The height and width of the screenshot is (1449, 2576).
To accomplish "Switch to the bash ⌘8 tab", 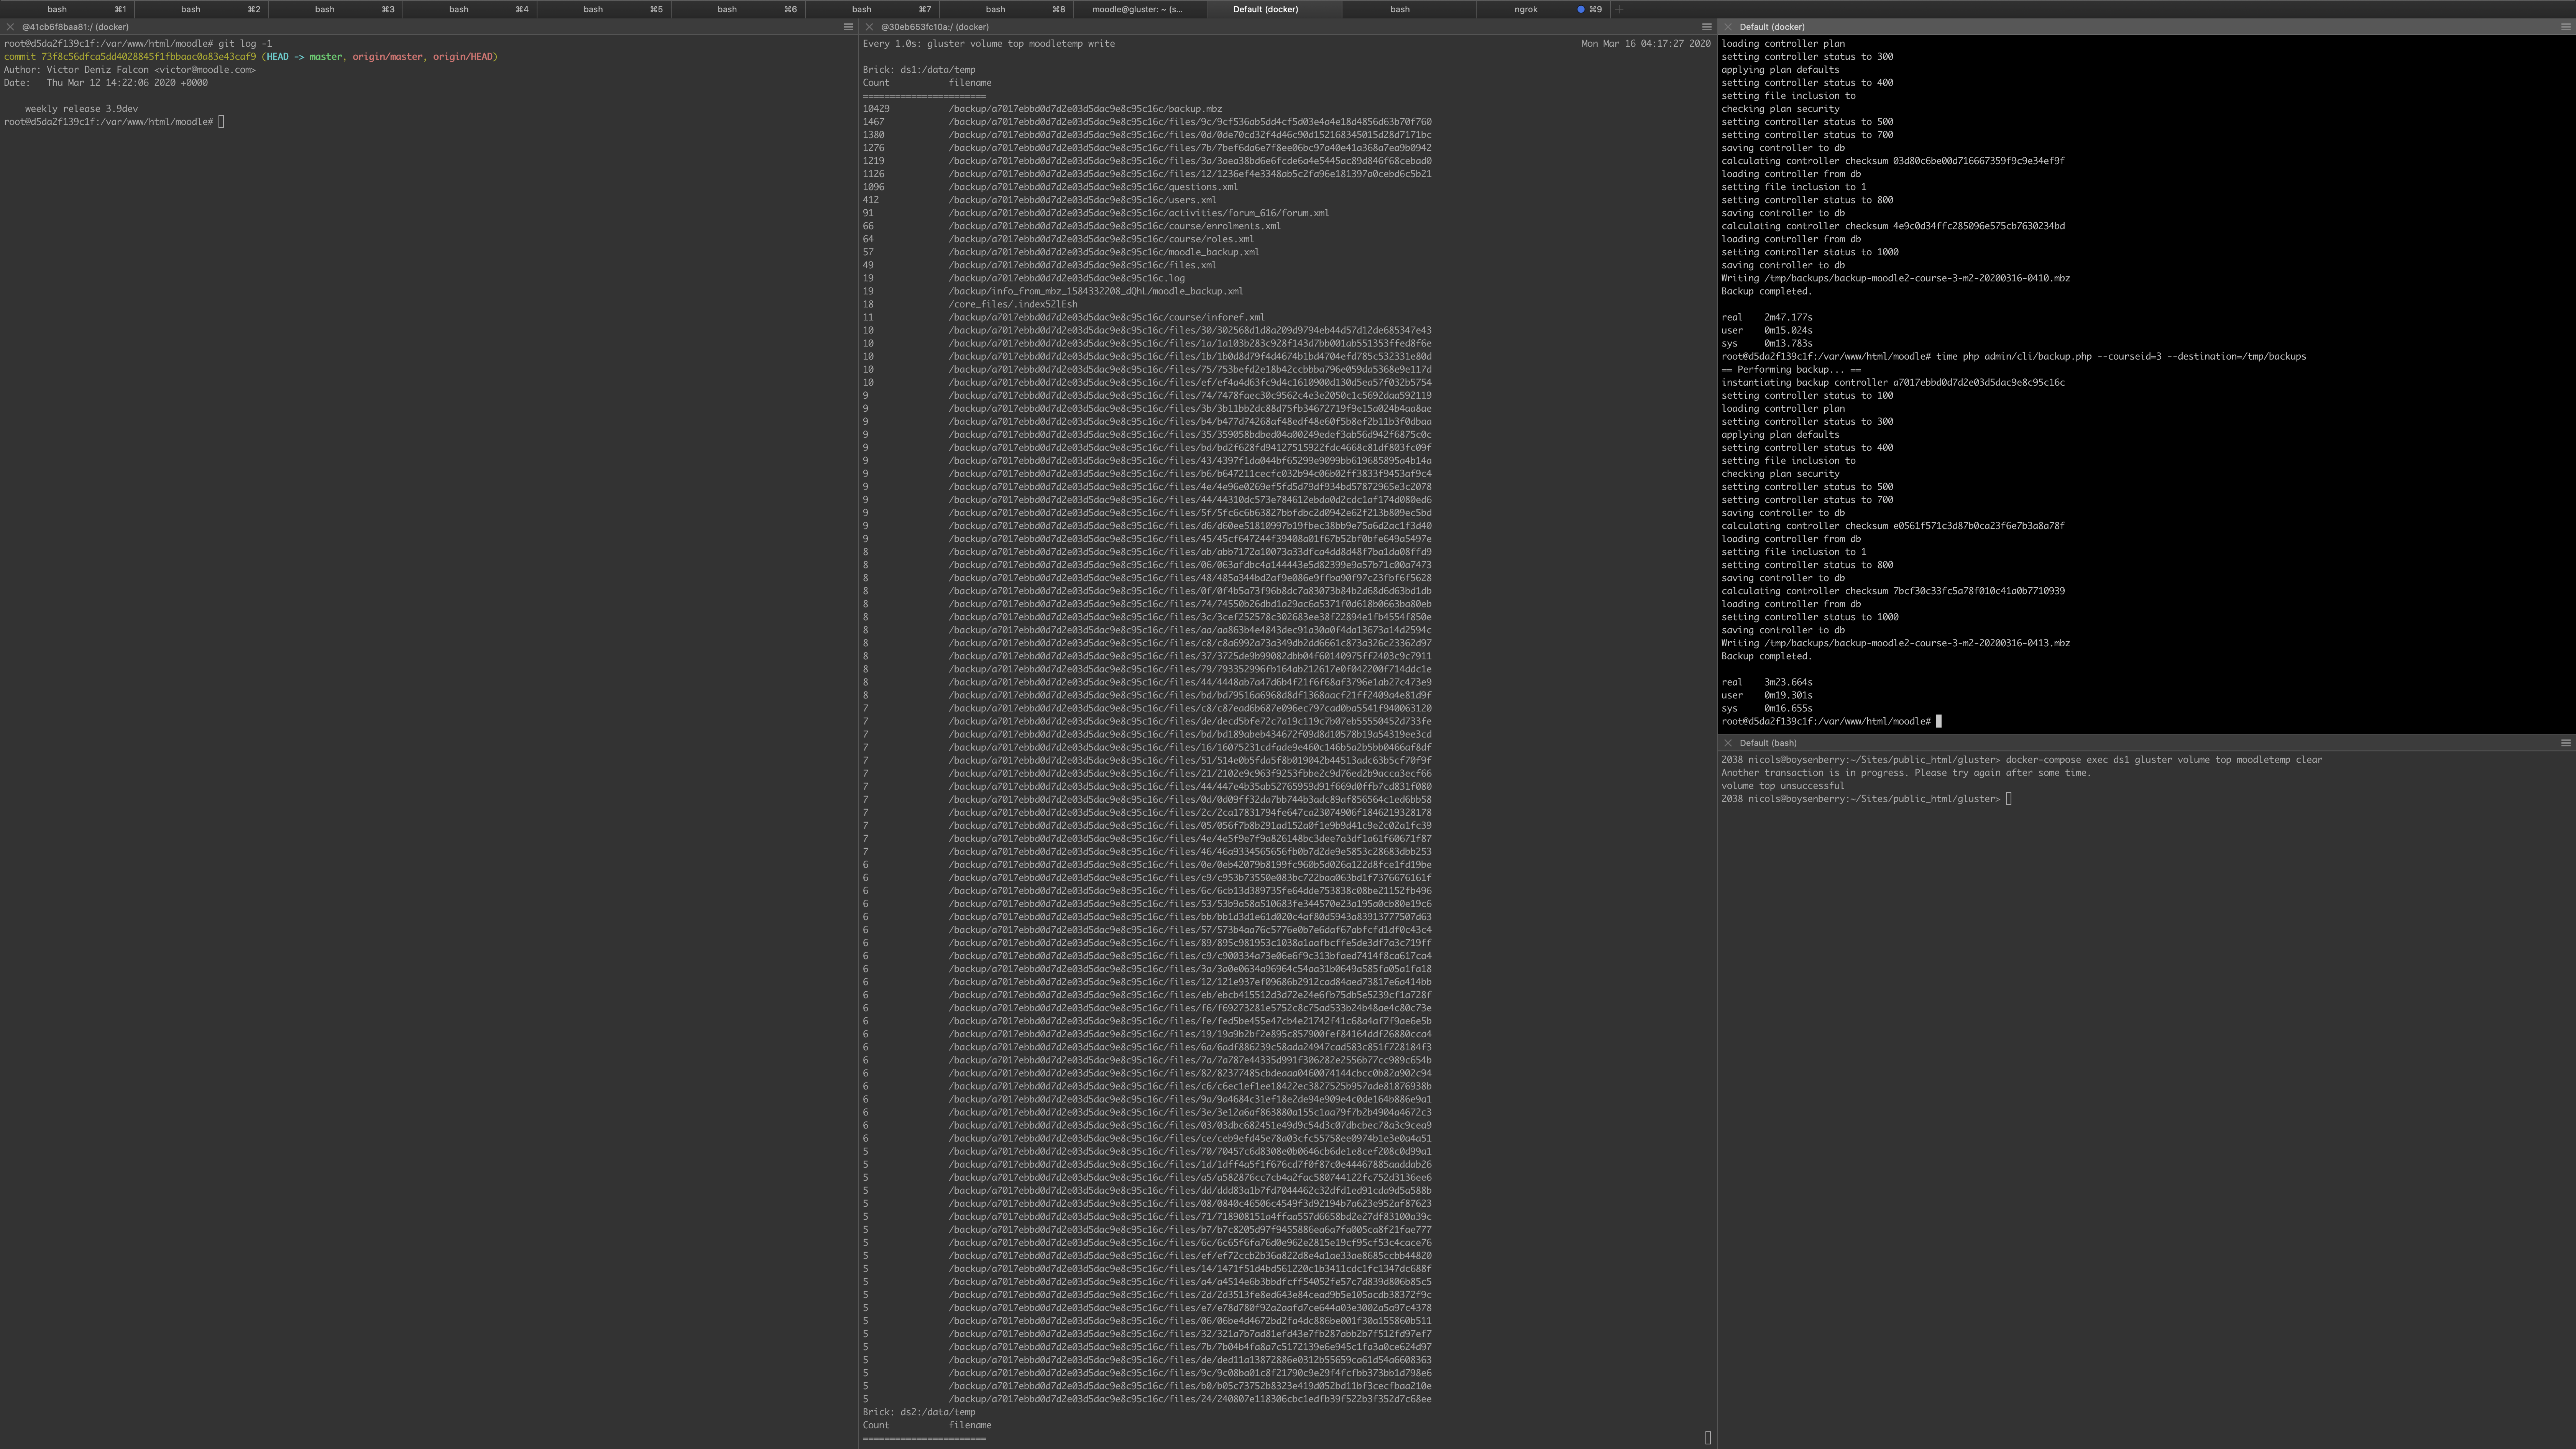I will click(1005, 9).
